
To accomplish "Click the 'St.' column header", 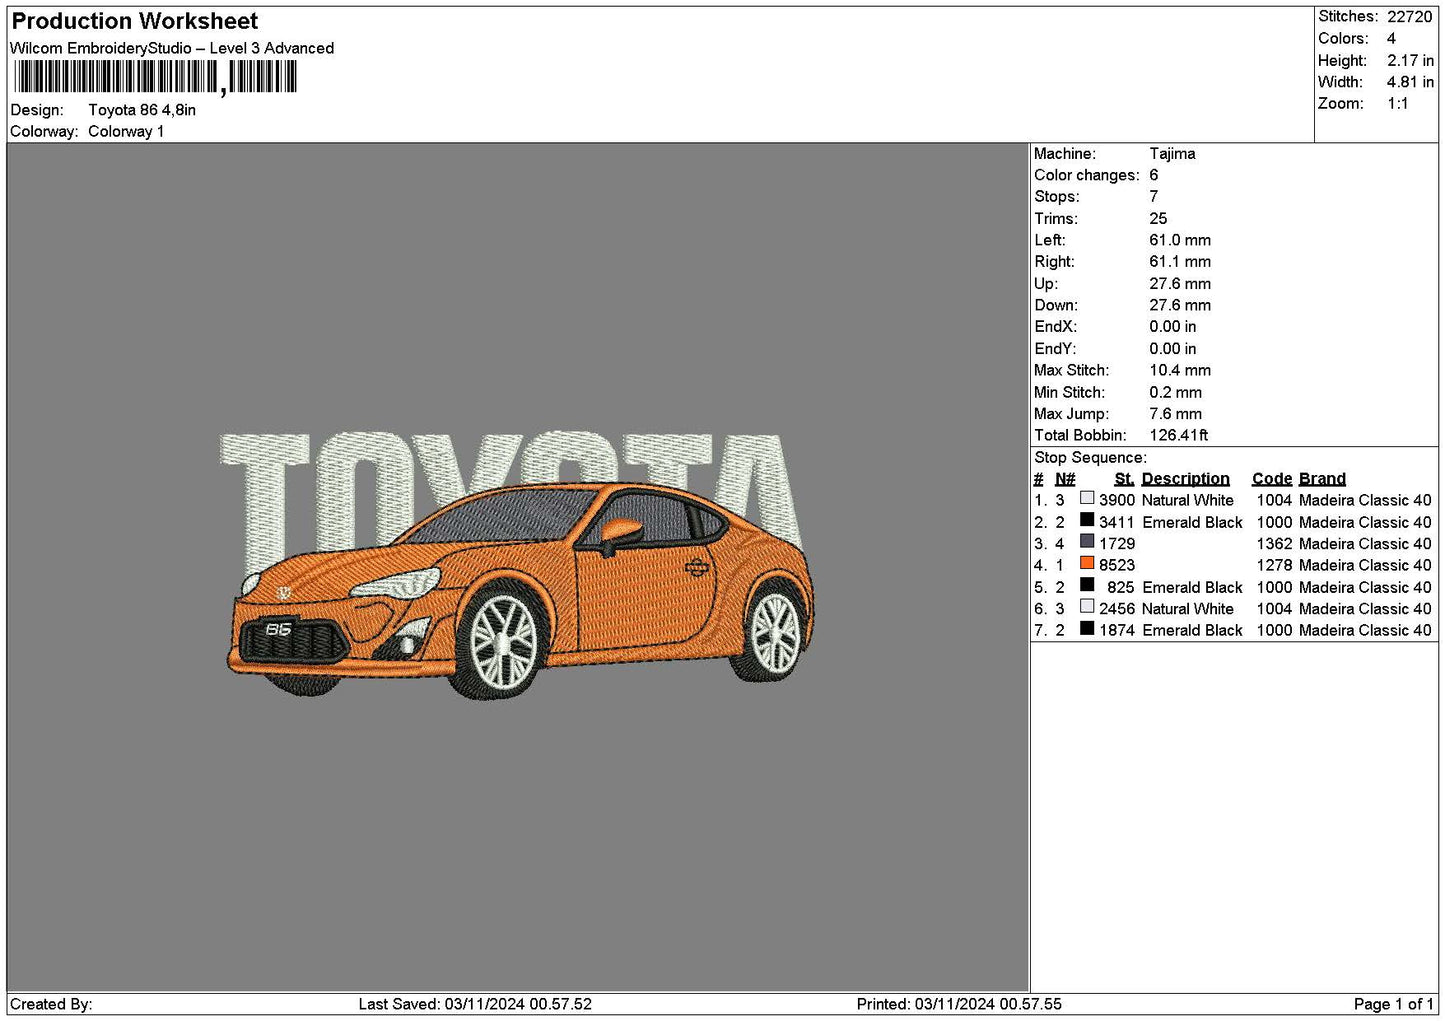I will (x=1125, y=479).
